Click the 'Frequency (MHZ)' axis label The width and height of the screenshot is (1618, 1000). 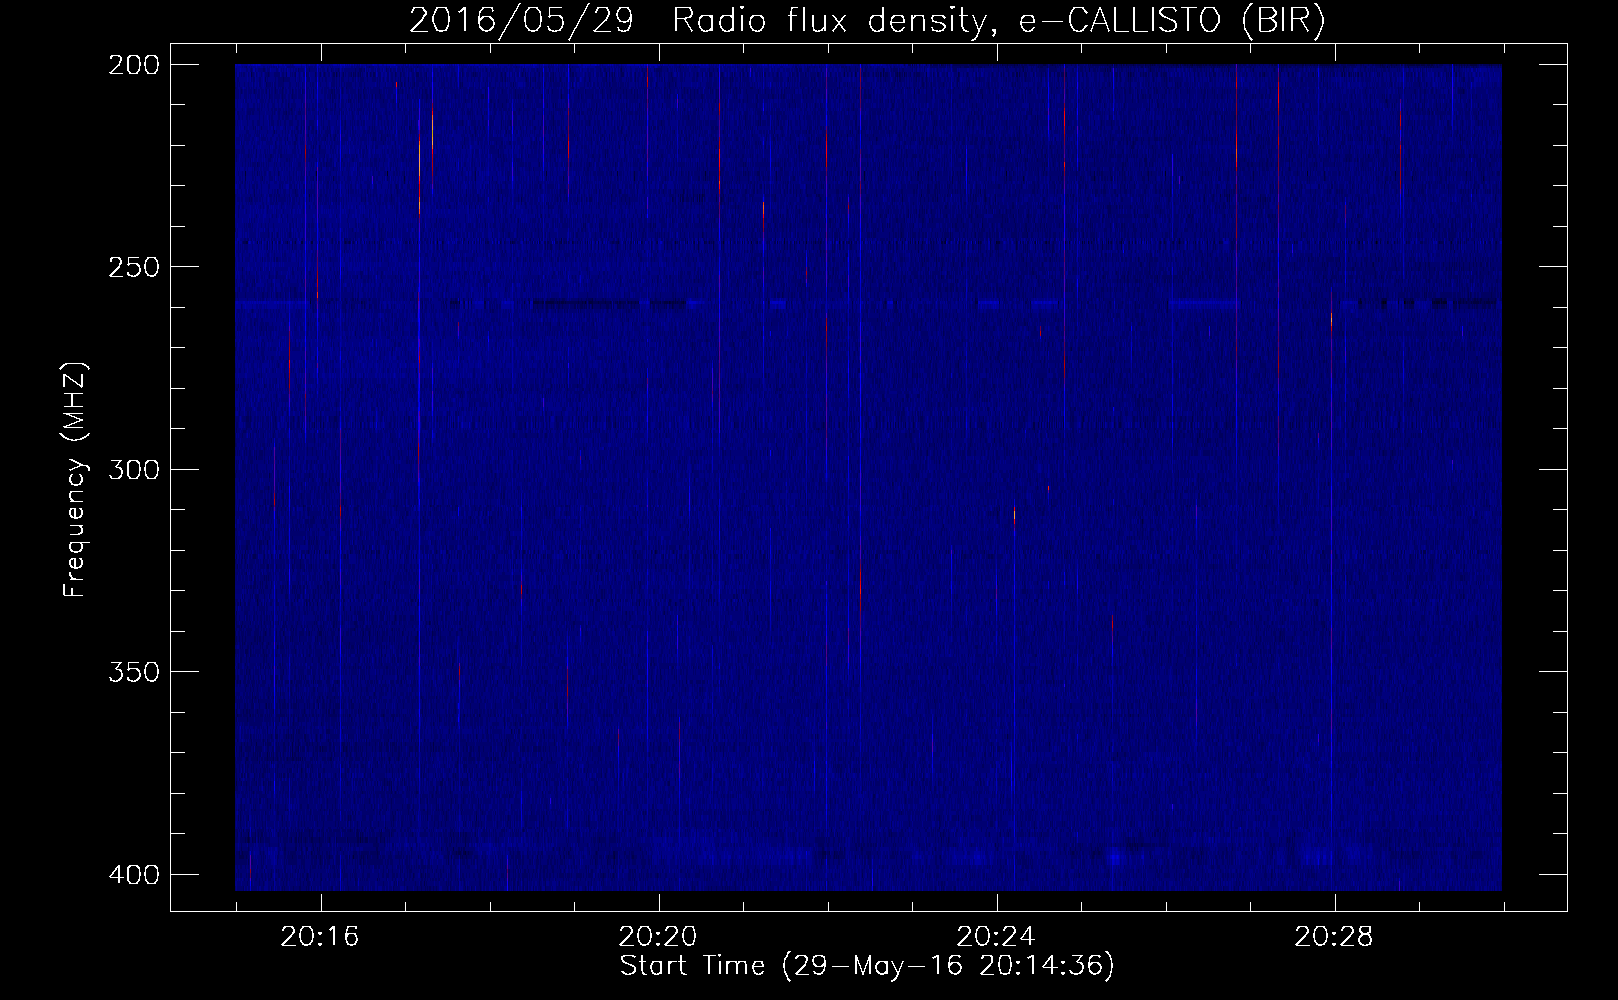75,480
